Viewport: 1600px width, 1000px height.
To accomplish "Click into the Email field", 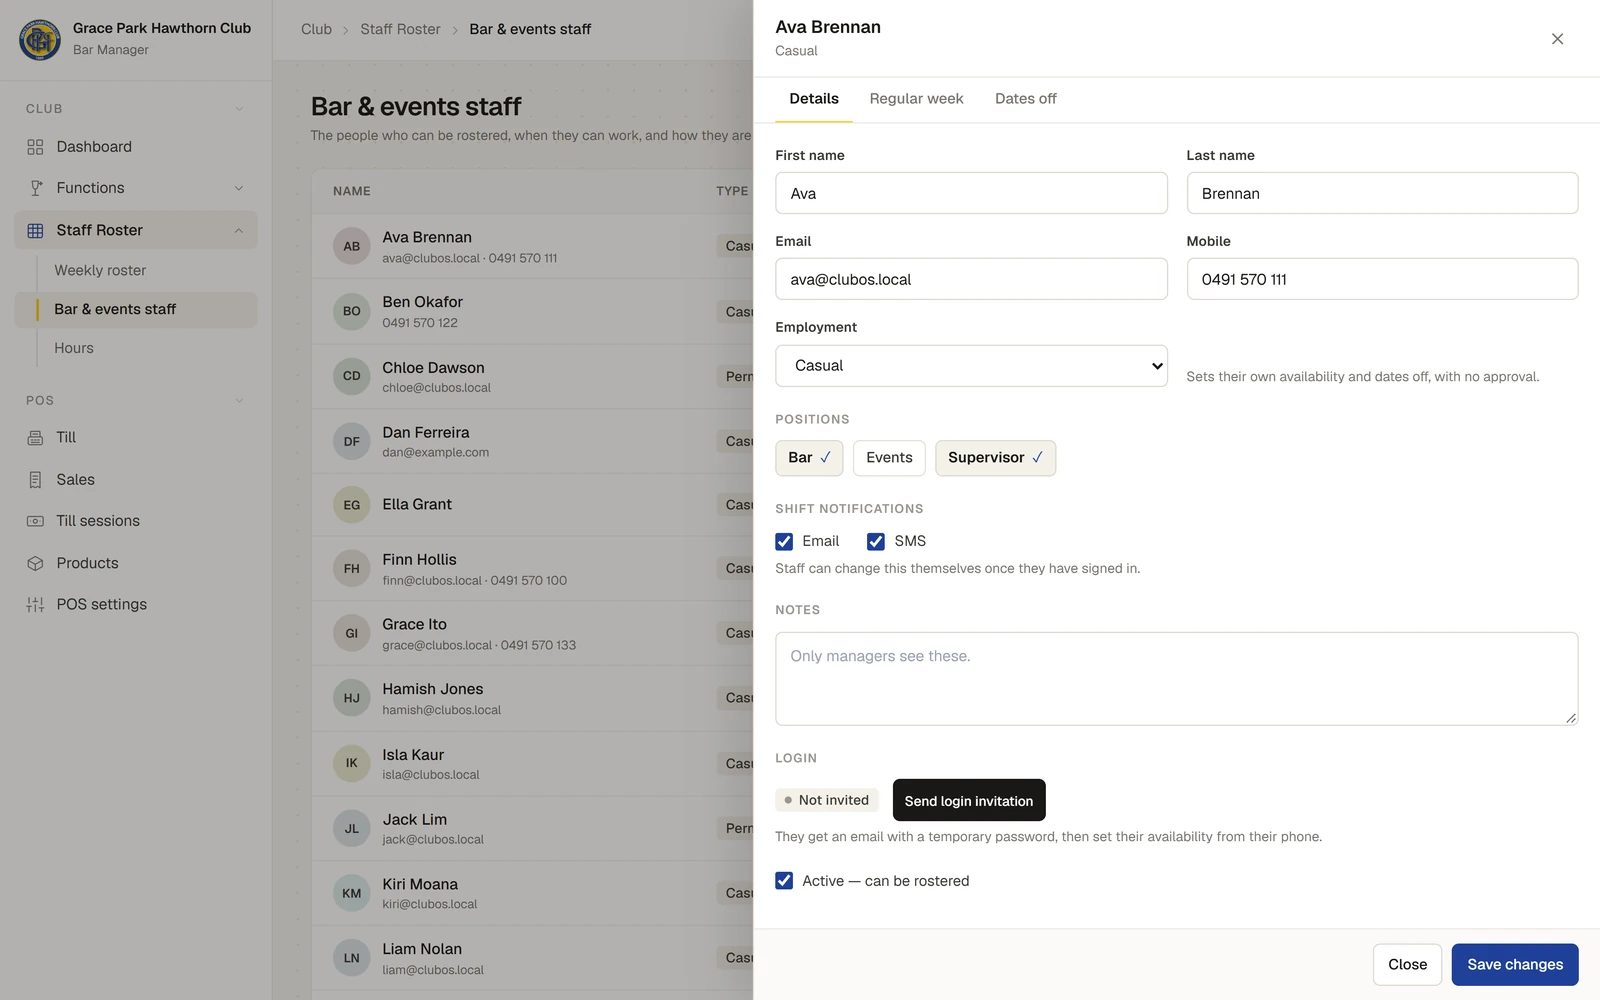I will point(971,279).
